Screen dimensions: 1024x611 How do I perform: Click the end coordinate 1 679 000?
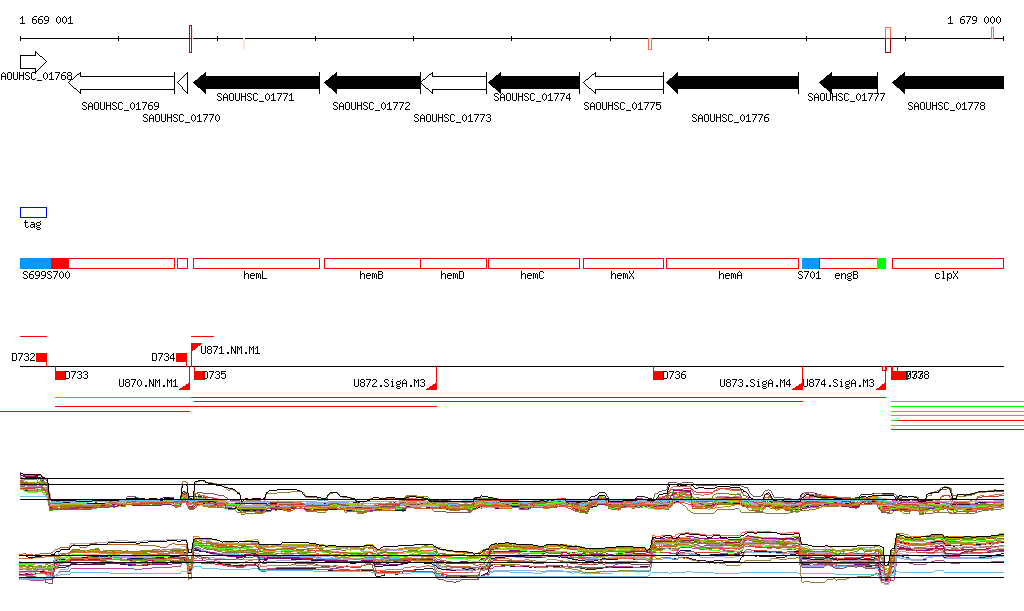974,20
